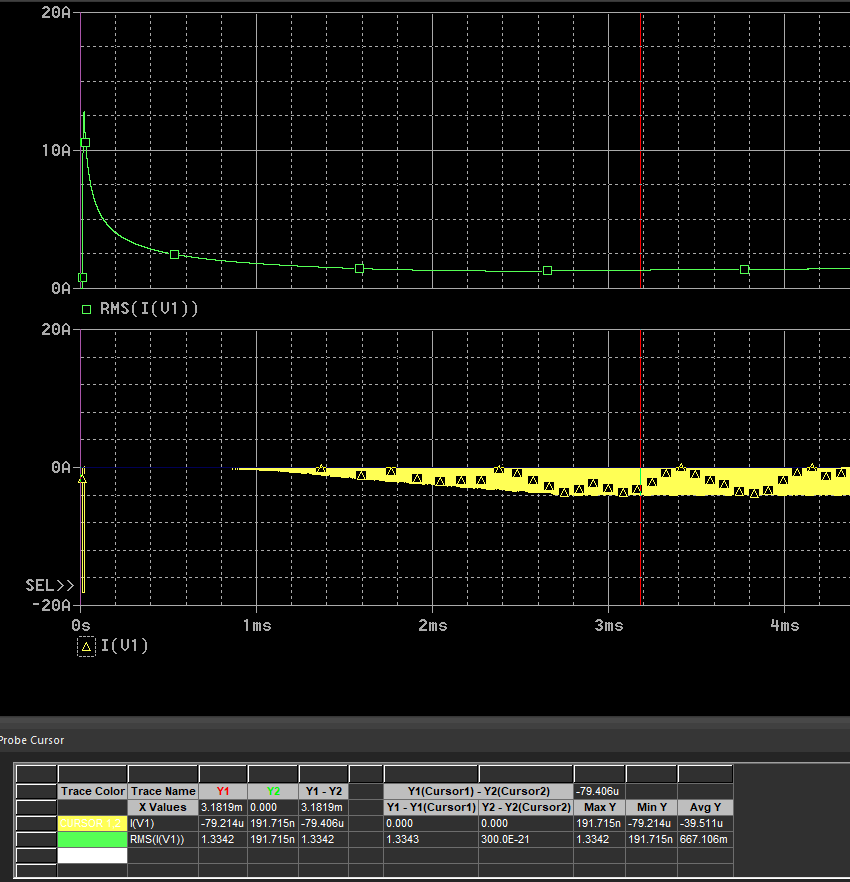Click the green RMS trace color swatch
The width and height of the screenshot is (850, 882).
point(92,839)
